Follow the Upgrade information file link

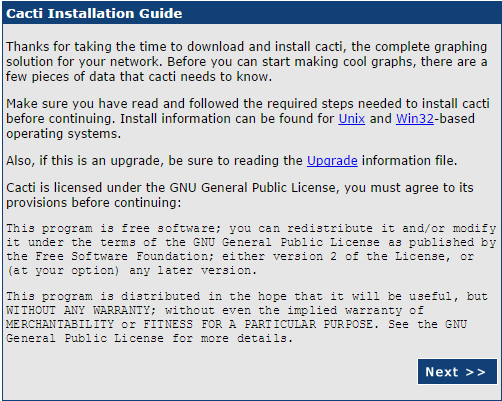(x=332, y=161)
